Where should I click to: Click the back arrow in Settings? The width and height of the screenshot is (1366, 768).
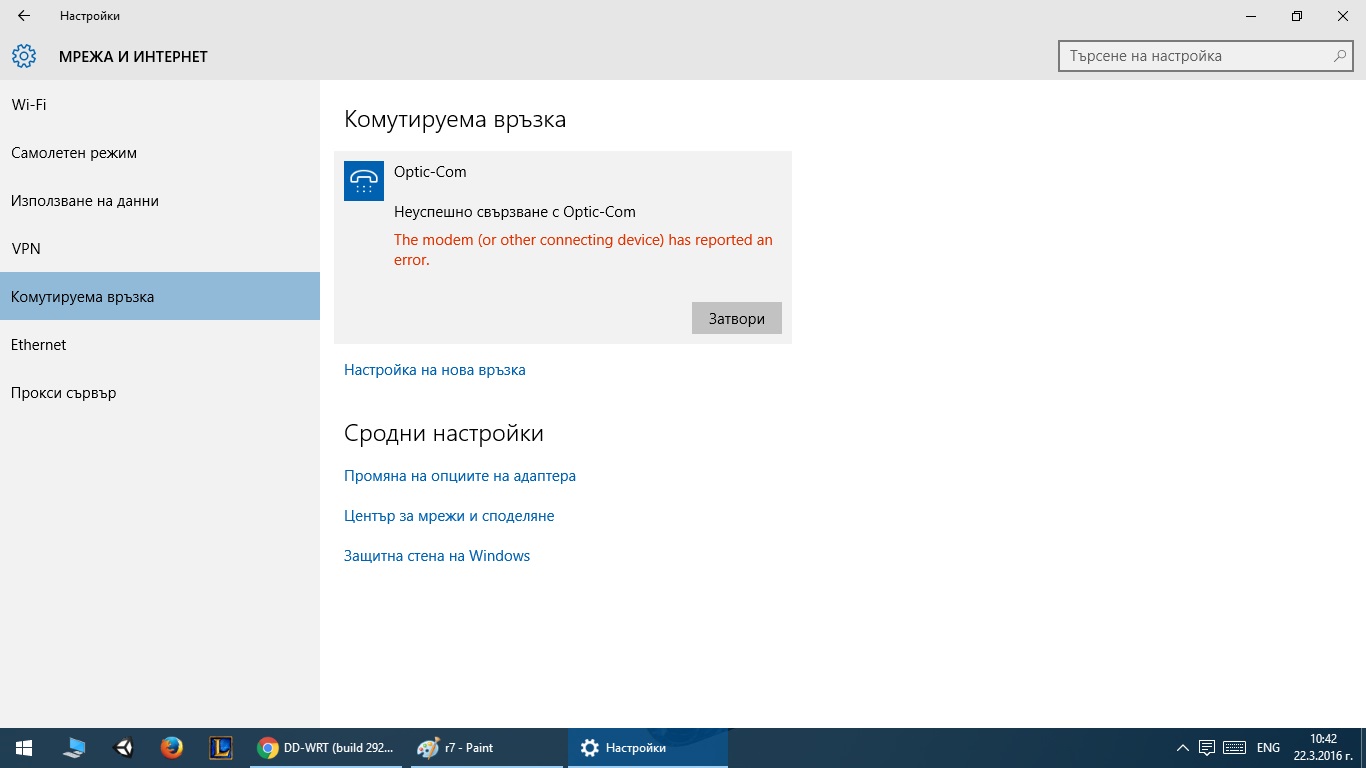click(x=24, y=16)
